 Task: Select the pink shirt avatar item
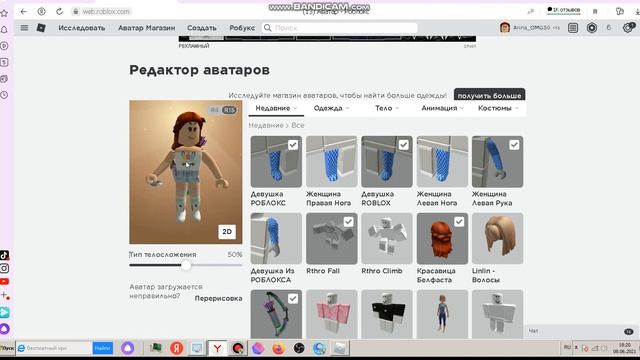331,314
